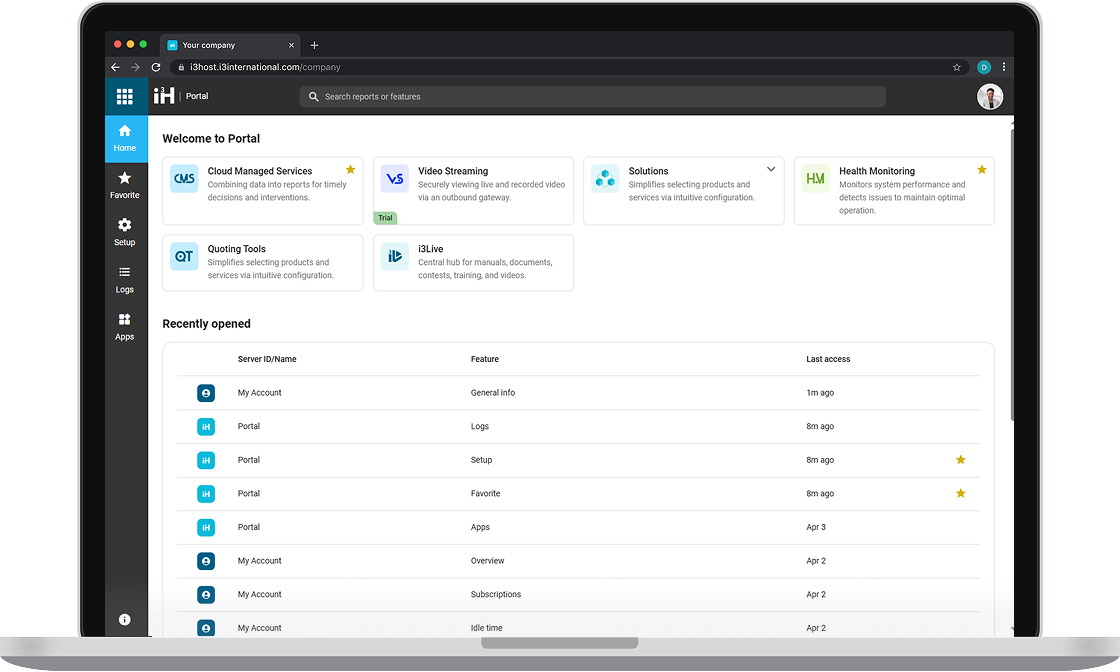Open Logs in the sidebar

[x=125, y=280]
